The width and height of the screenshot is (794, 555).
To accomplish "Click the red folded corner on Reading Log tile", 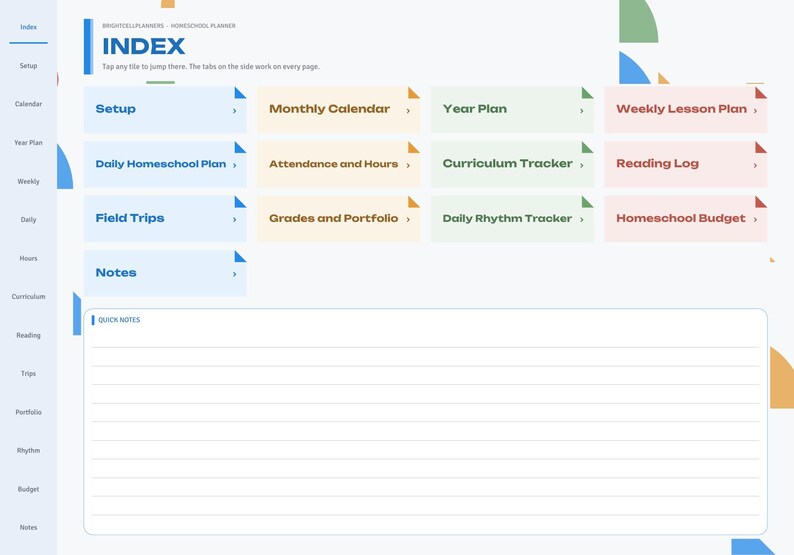I will 761,147.
